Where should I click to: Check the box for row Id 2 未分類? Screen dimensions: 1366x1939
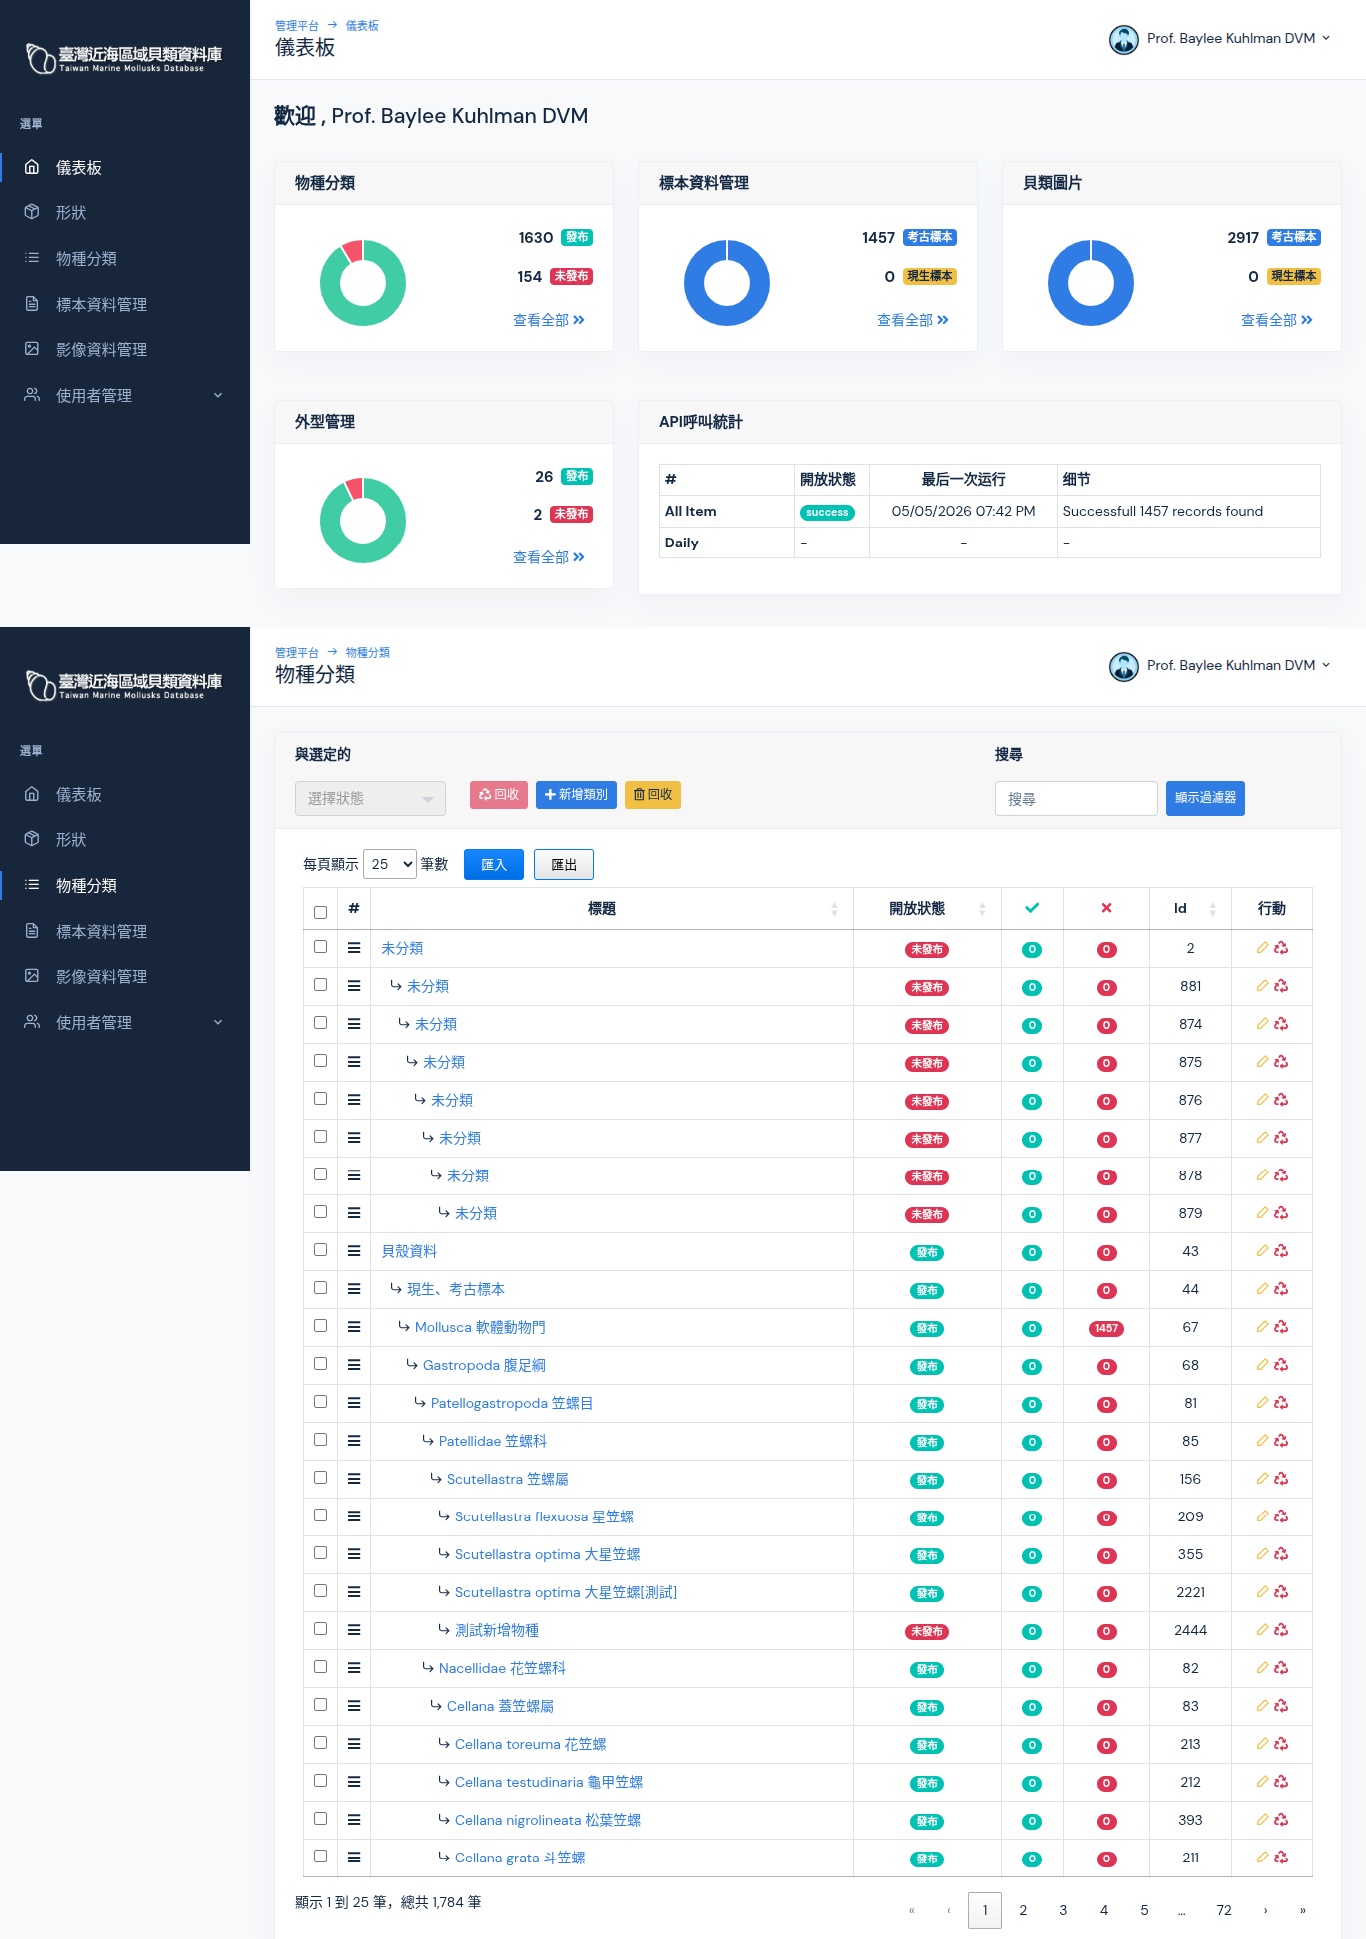click(320, 946)
